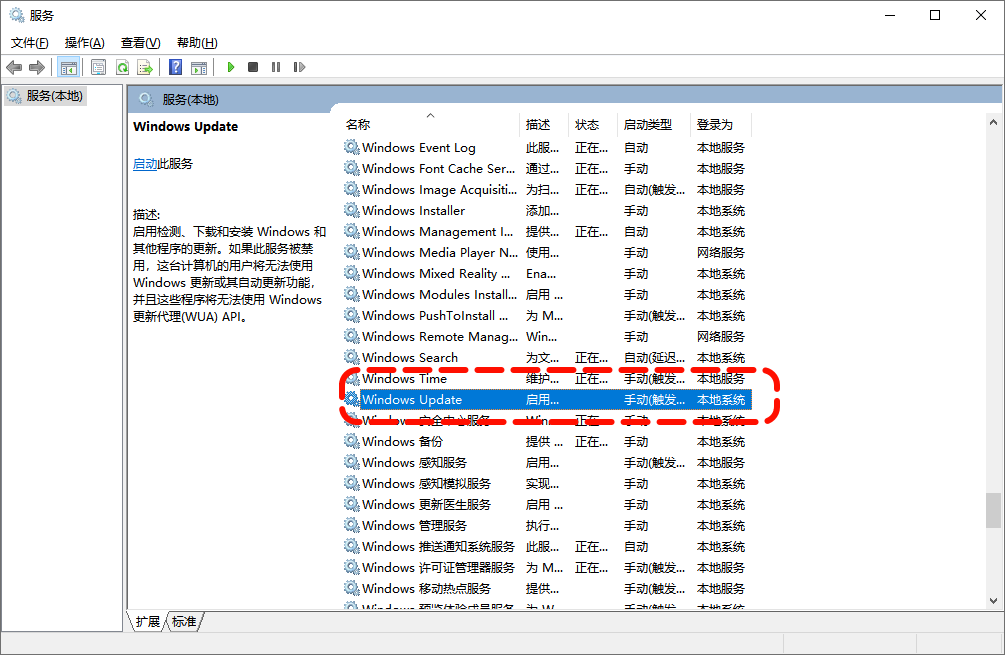Select the Windows Update service row
This screenshot has height=655, width=1005.
[x=547, y=399]
